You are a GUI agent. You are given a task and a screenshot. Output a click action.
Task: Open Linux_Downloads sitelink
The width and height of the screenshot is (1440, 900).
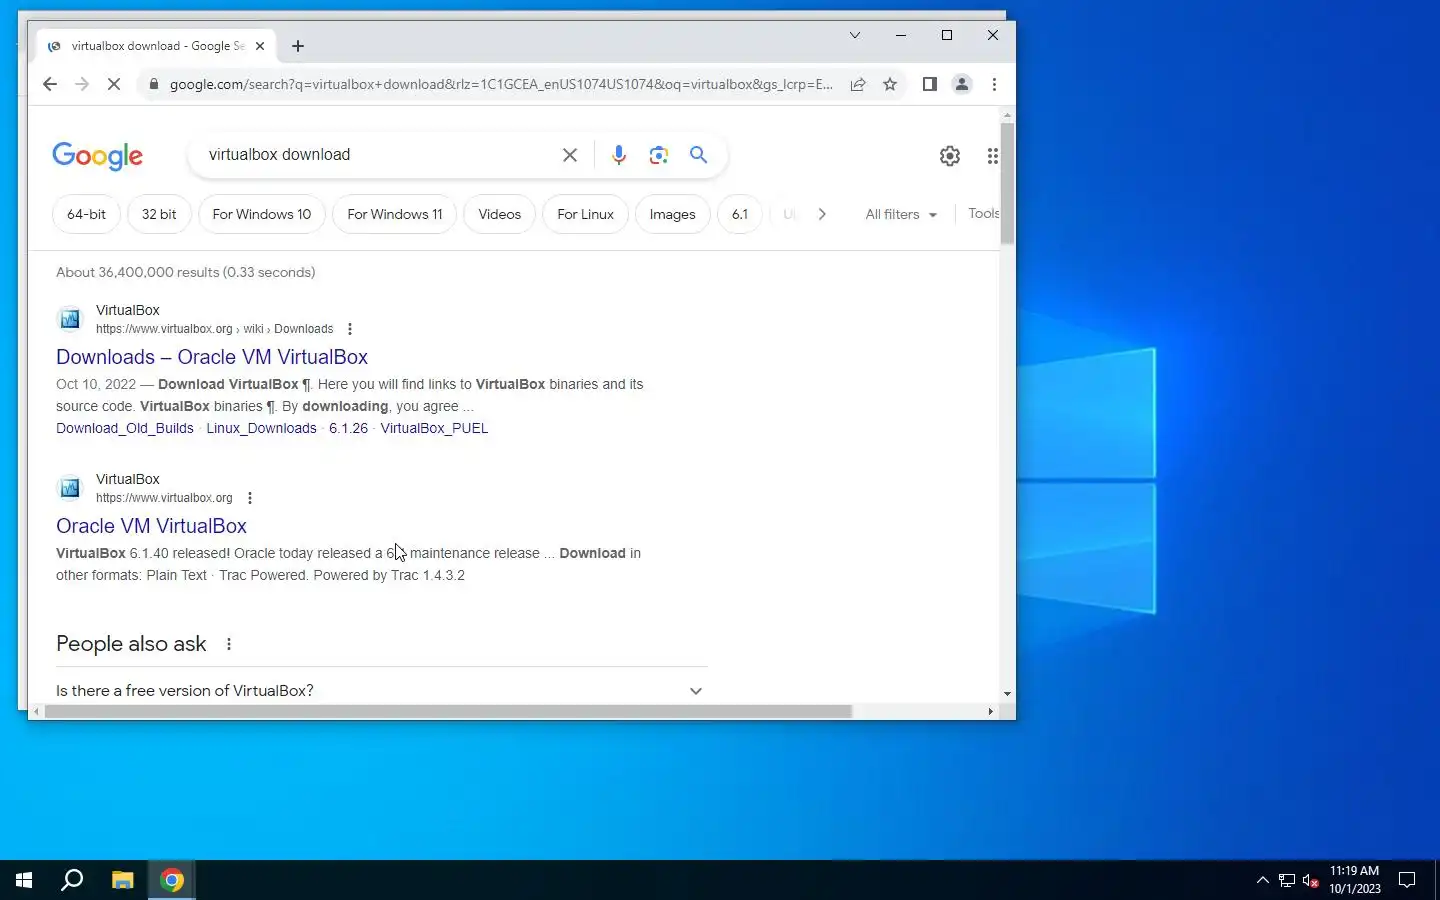(261, 428)
